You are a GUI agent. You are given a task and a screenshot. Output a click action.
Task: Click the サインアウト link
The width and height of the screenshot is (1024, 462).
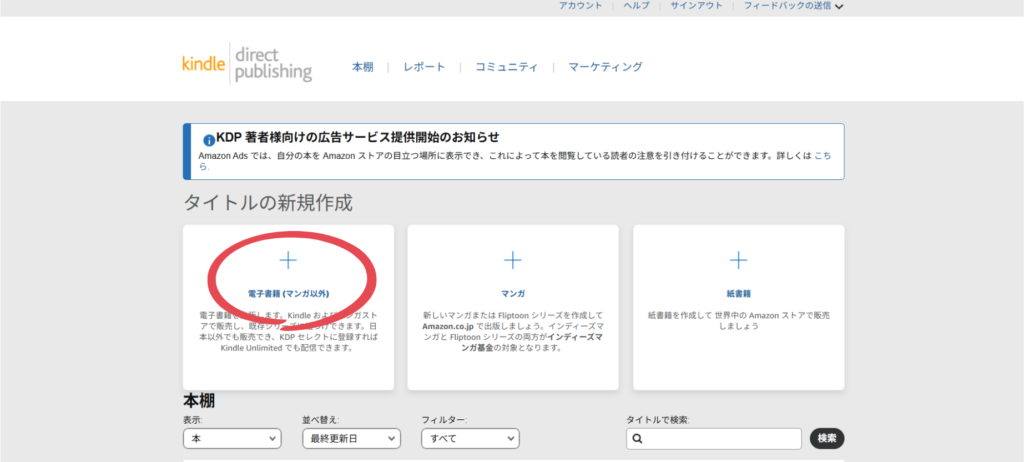coord(696,6)
